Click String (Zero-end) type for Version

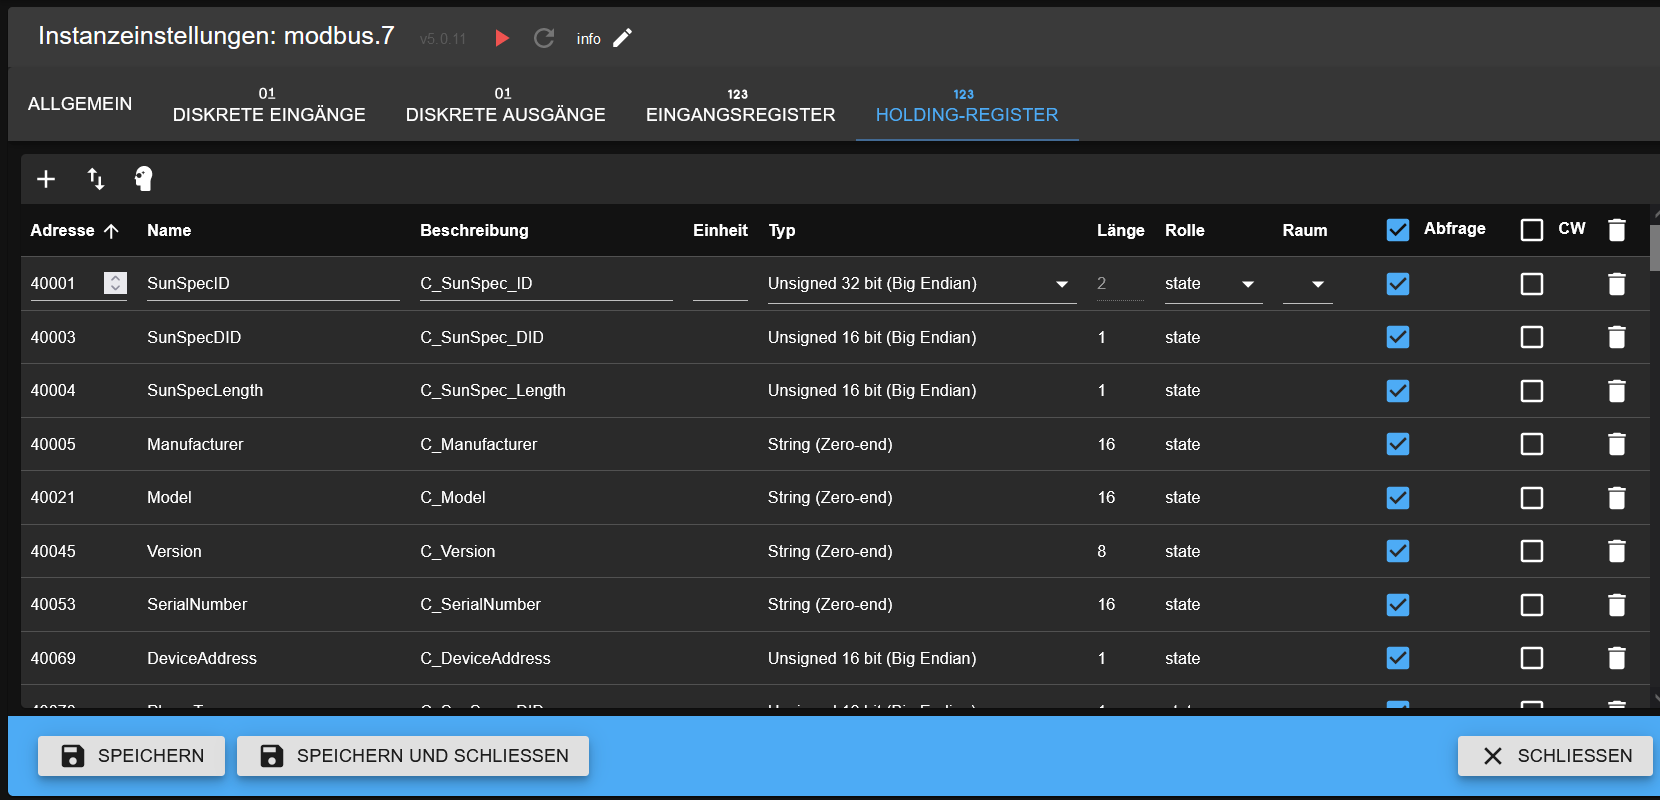point(830,551)
